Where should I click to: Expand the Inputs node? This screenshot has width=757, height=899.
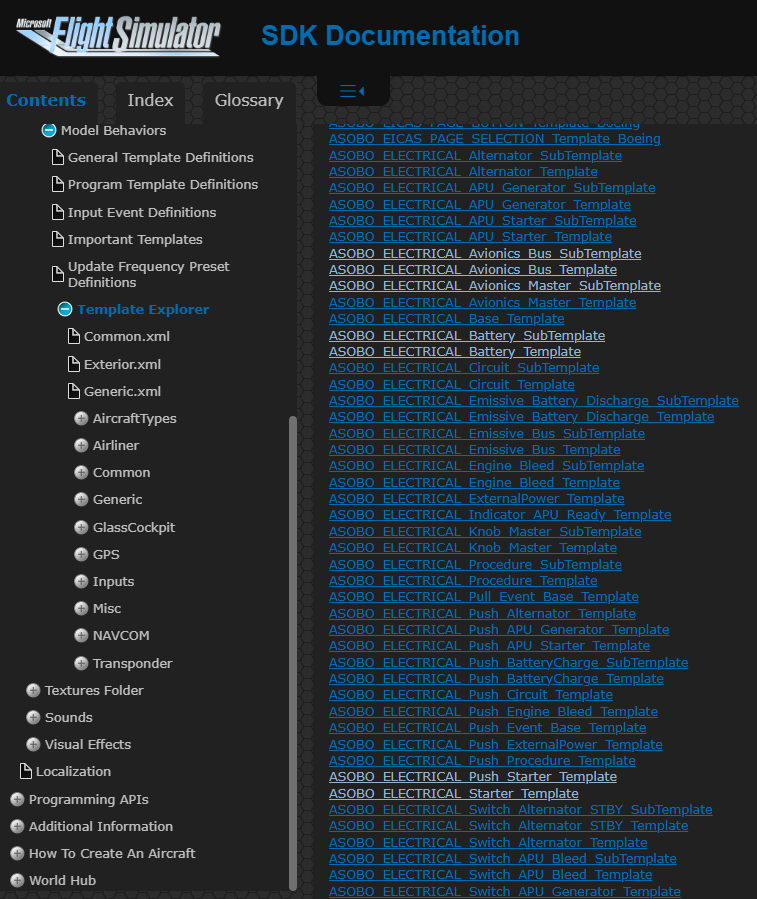point(81,581)
